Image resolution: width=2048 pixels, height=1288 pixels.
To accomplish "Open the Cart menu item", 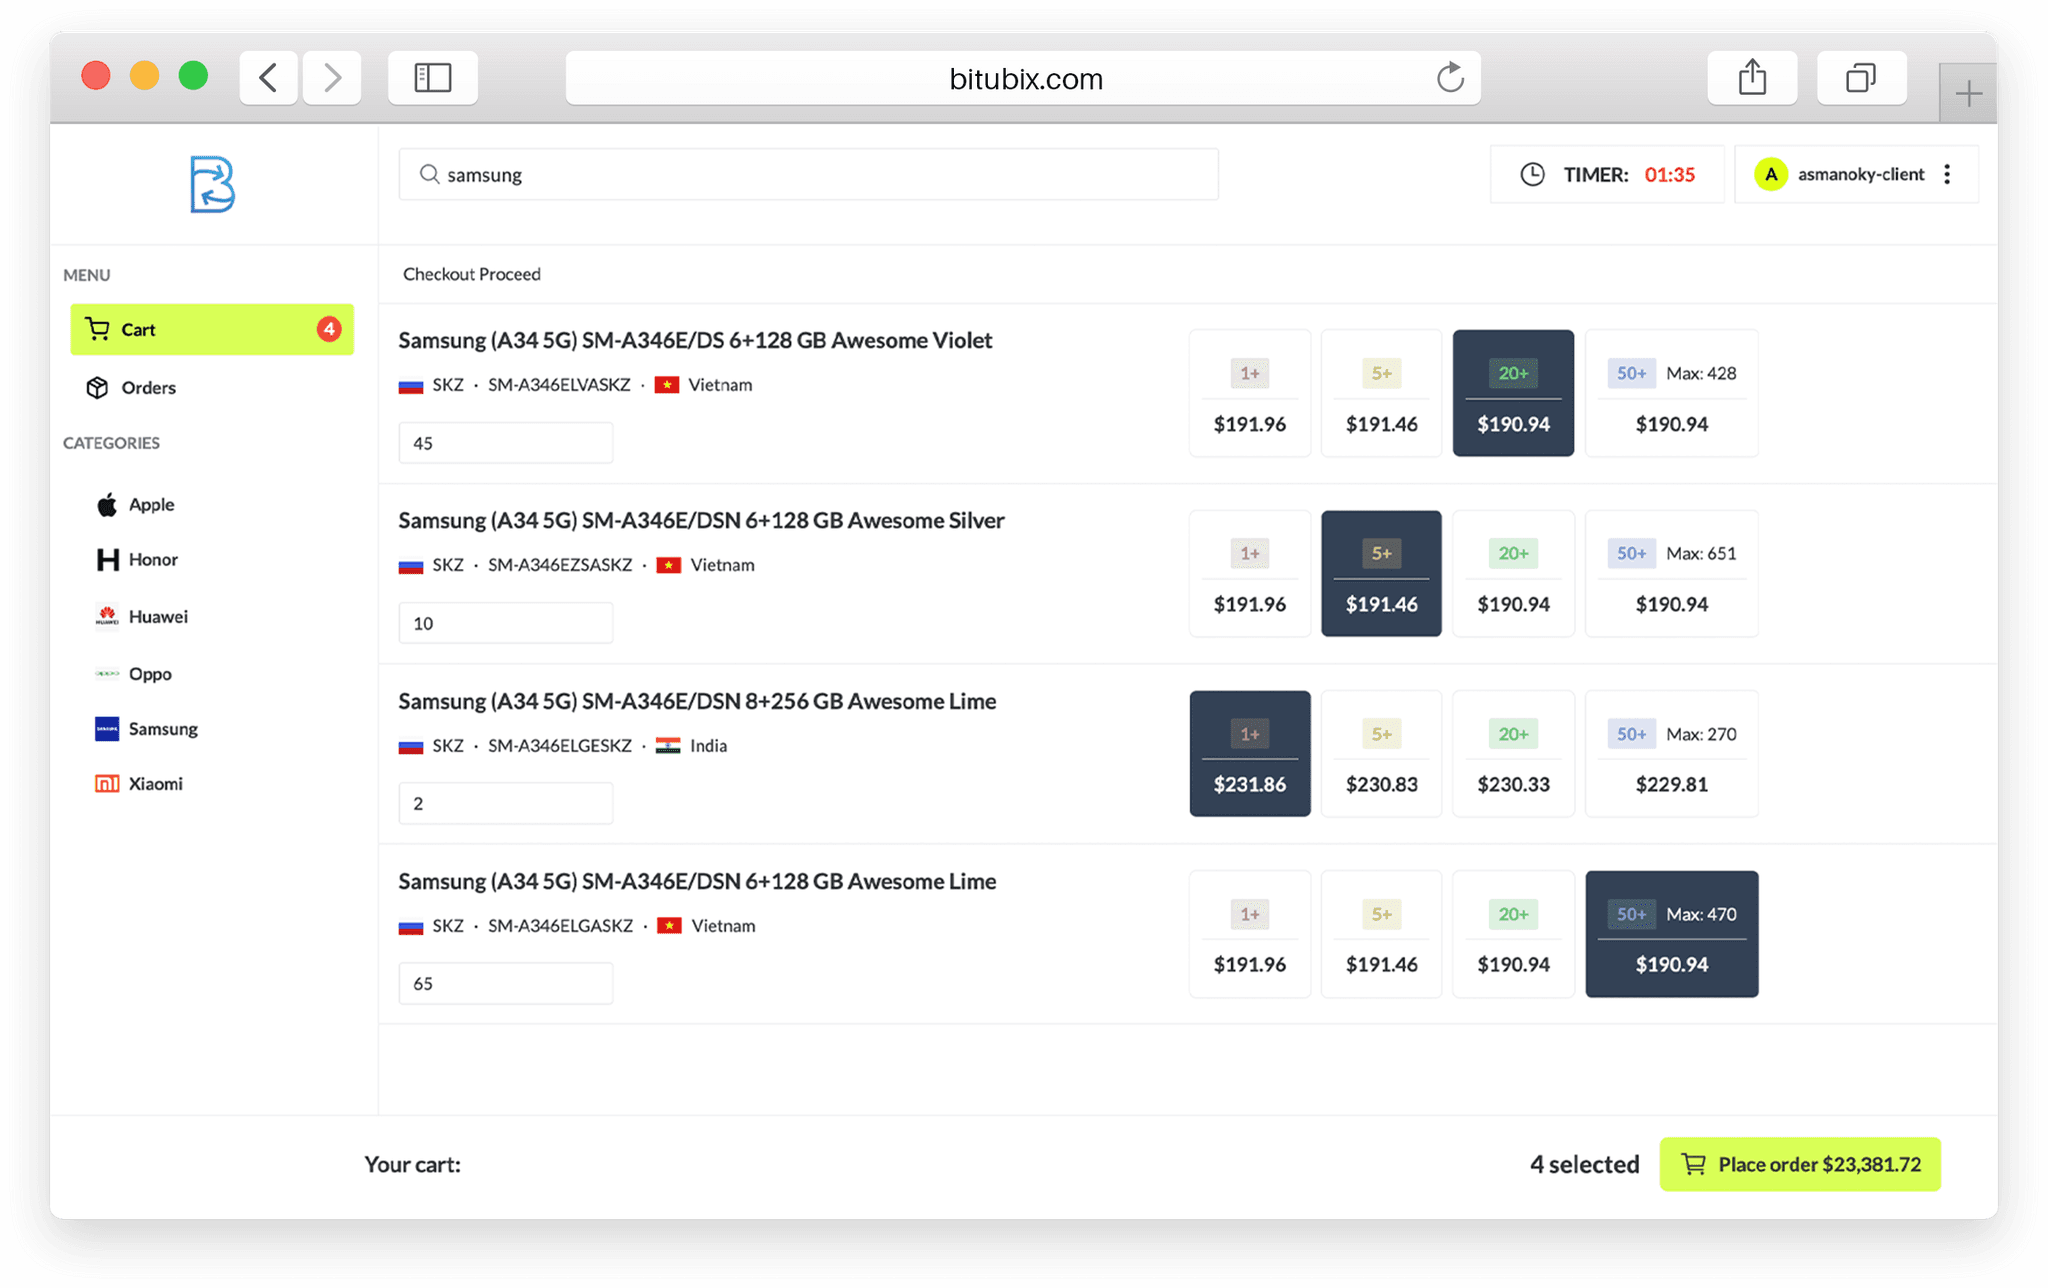I will (x=212, y=329).
